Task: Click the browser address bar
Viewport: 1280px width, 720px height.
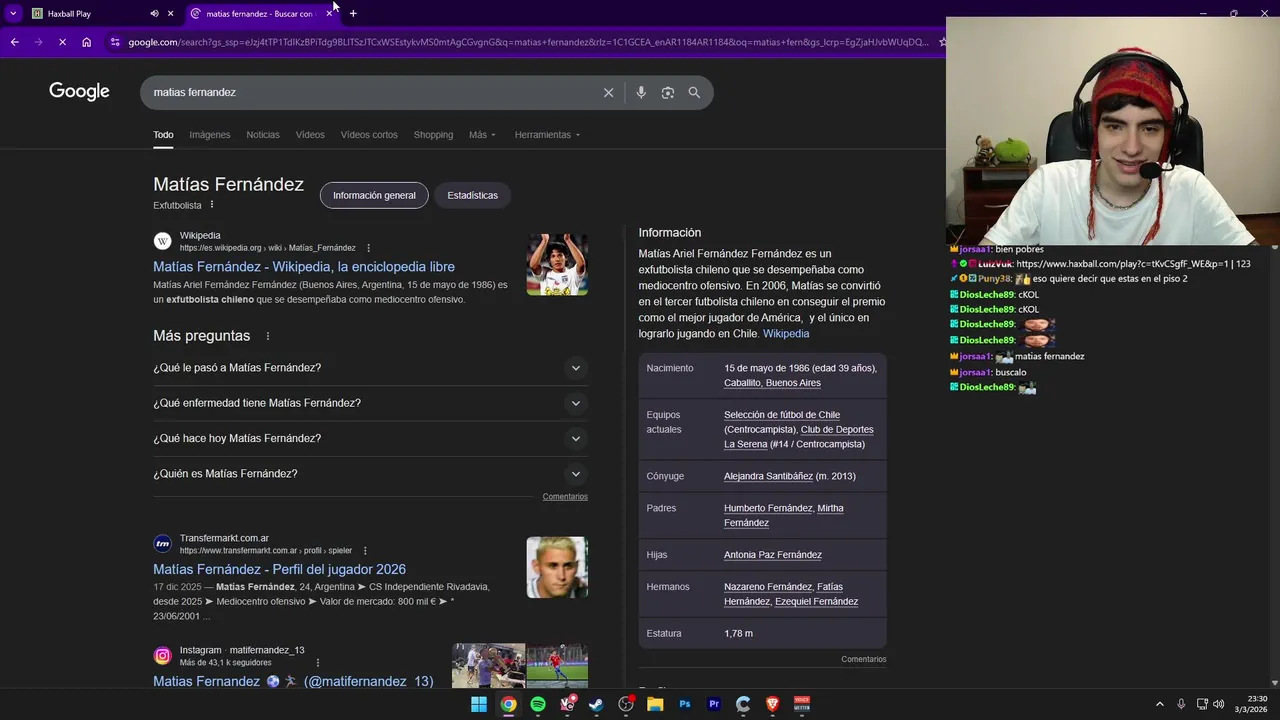Action: pyautogui.click(x=528, y=42)
